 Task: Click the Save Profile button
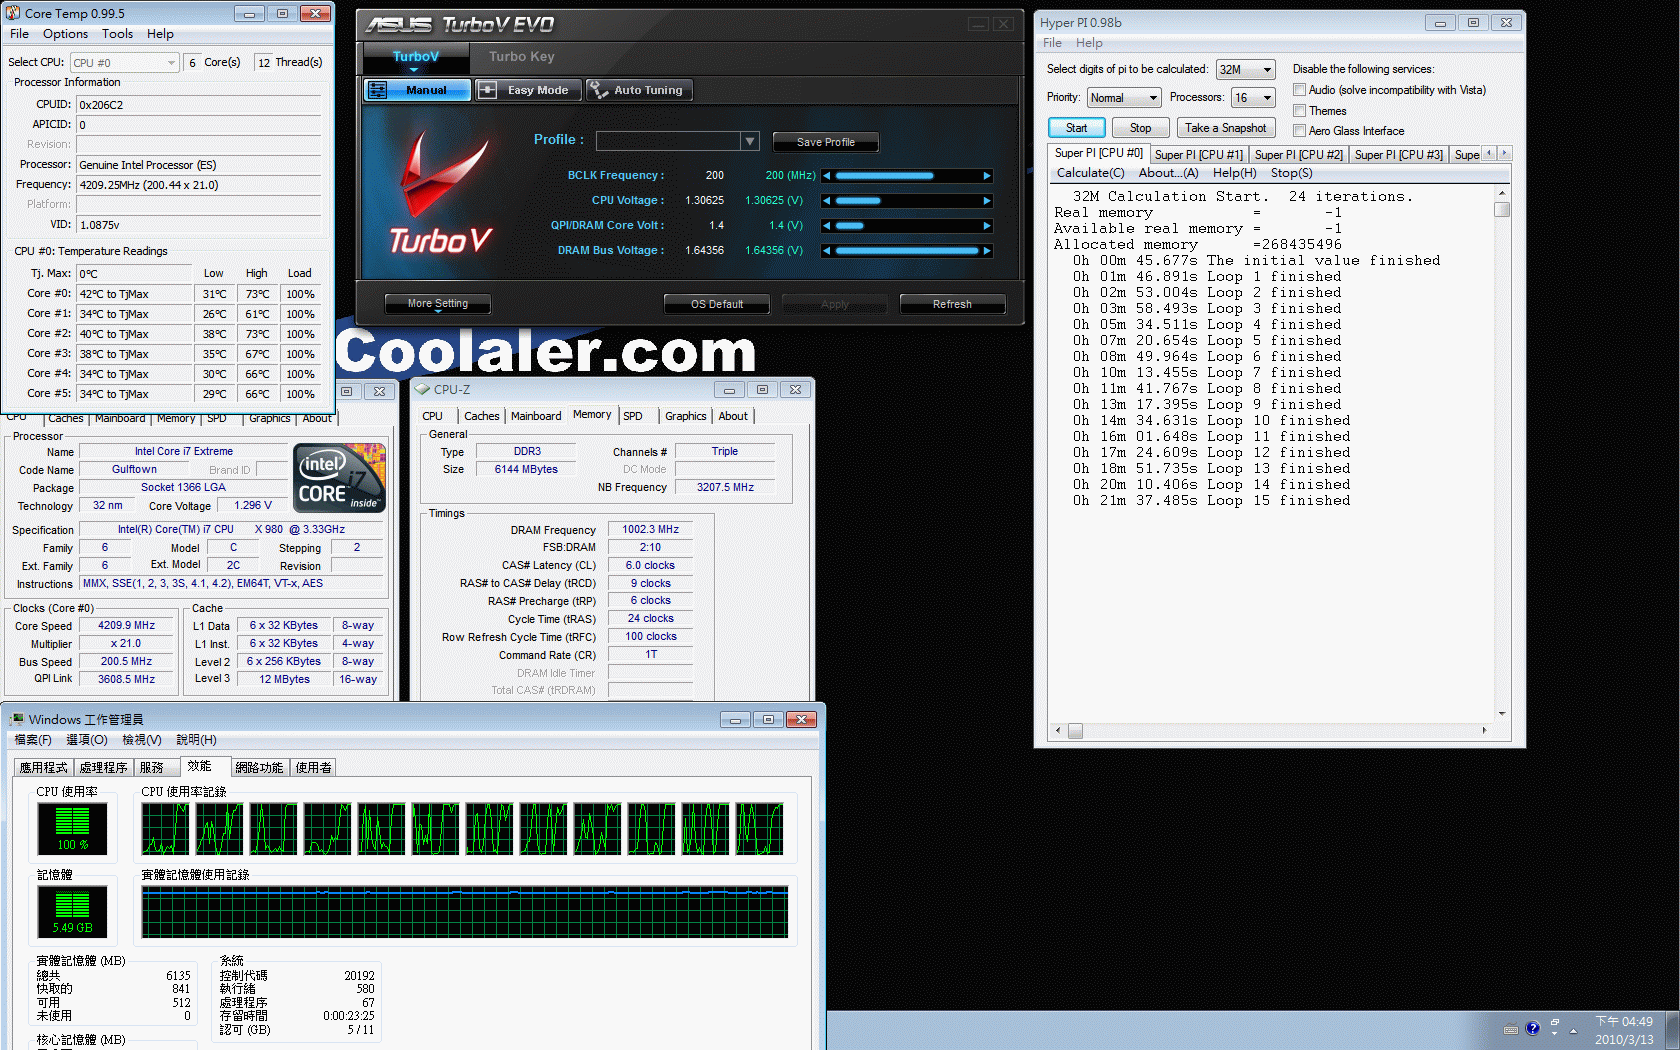coord(825,142)
